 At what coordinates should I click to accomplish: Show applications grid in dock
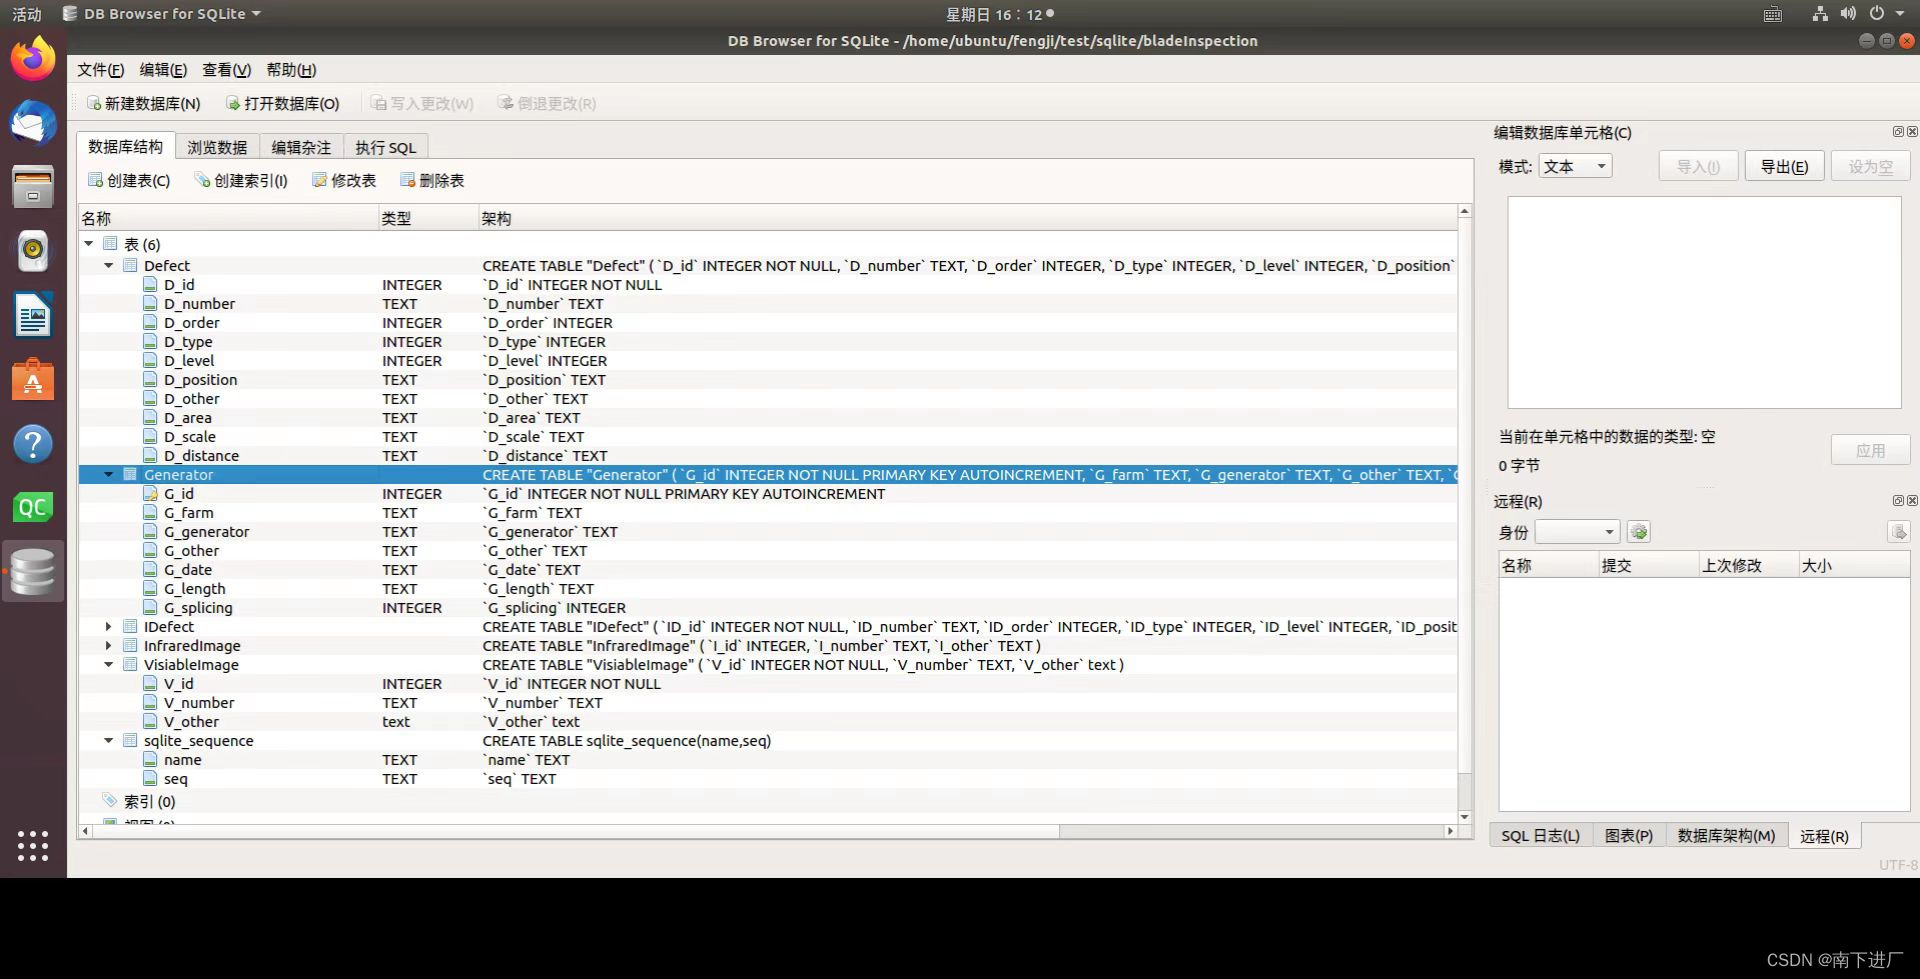[33, 845]
